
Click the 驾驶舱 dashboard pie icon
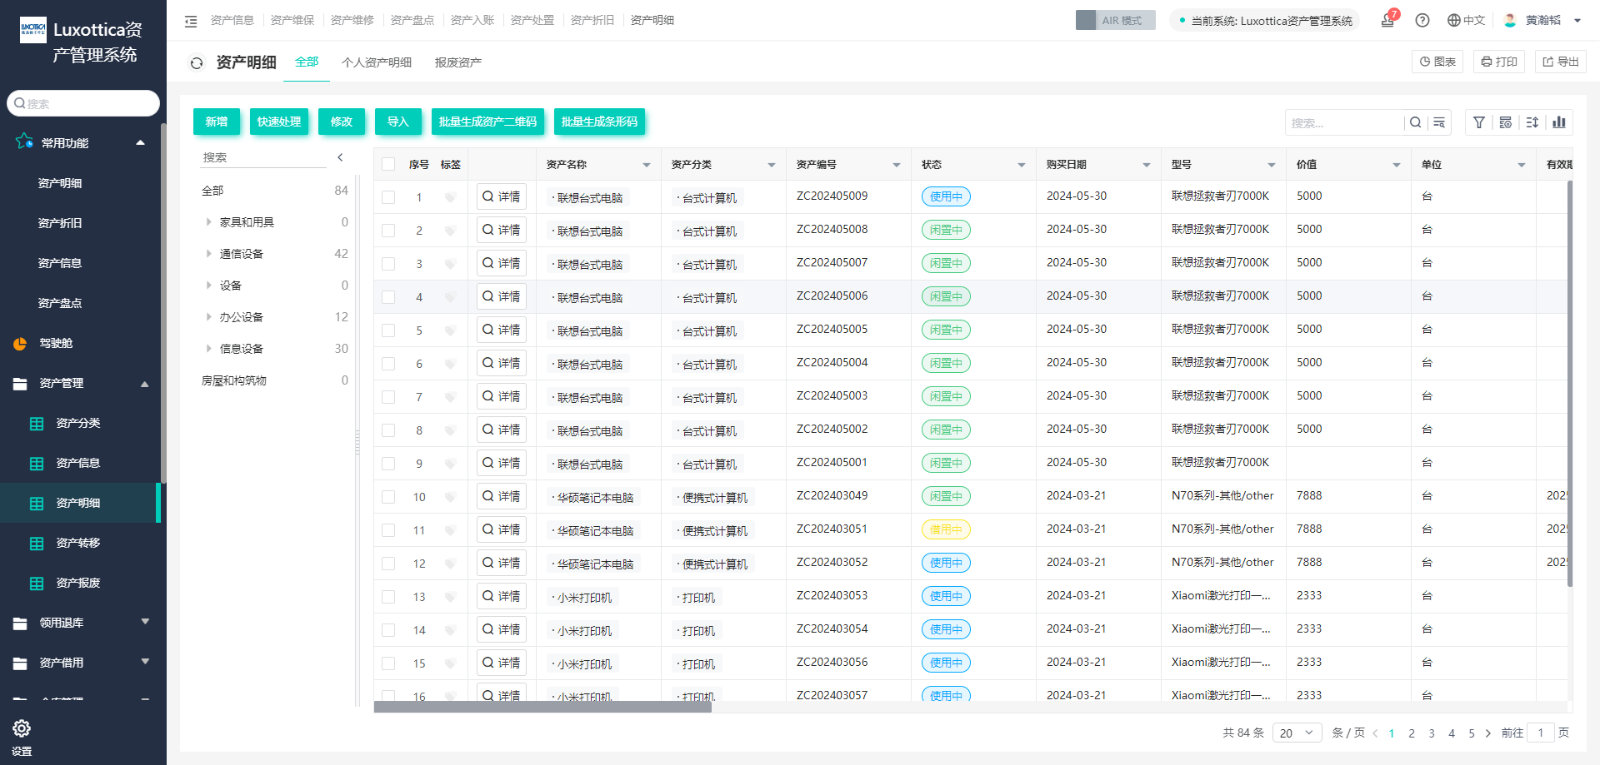(20, 344)
